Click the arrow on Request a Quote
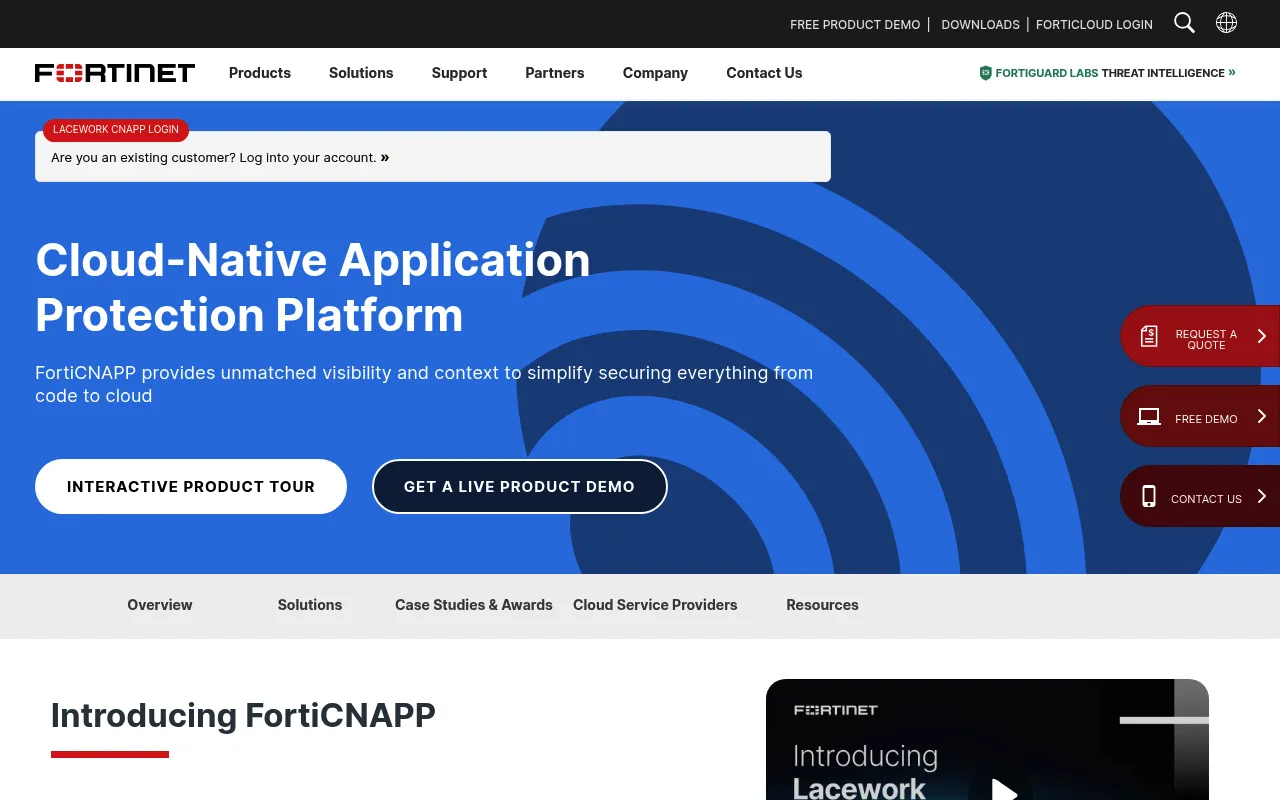The height and width of the screenshot is (800, 1280). coord(1262,336)
